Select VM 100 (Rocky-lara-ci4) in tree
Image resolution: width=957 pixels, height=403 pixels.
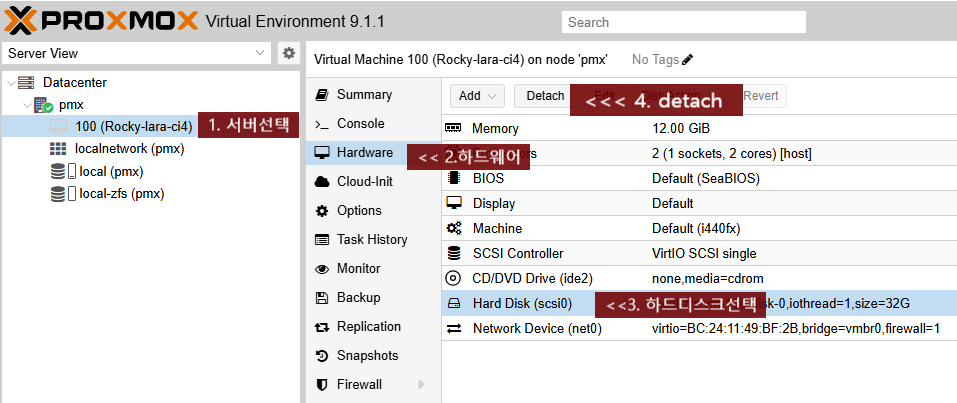point(134,127)
